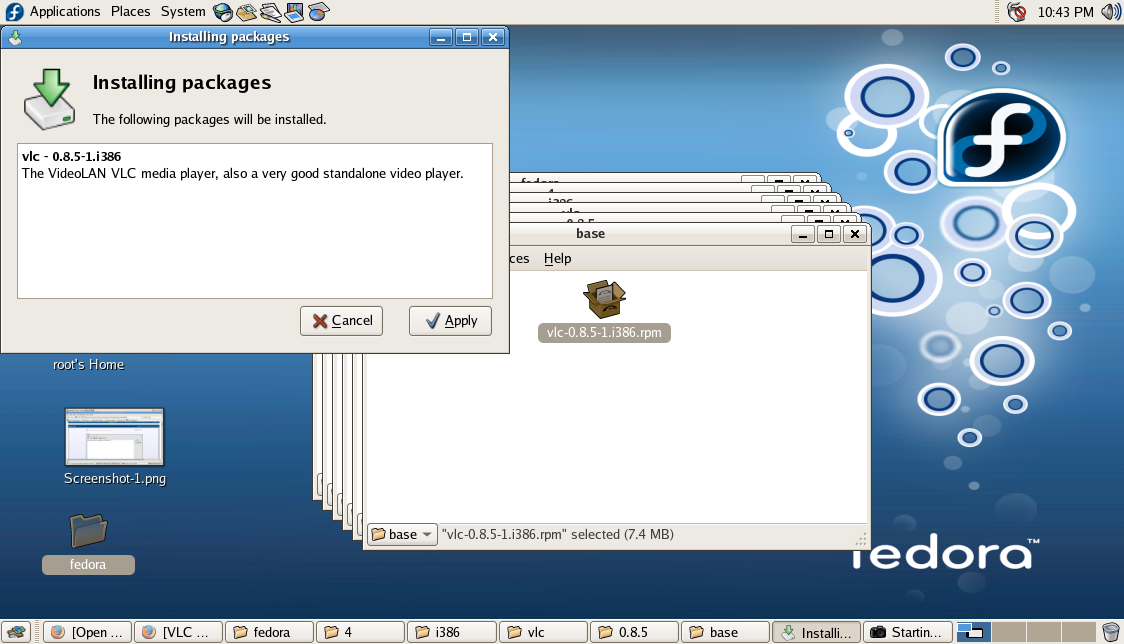Screen dimensions: 1124x644
Task: Switch to the [Open ... browser taskbar button
Action: click(87, 632)
